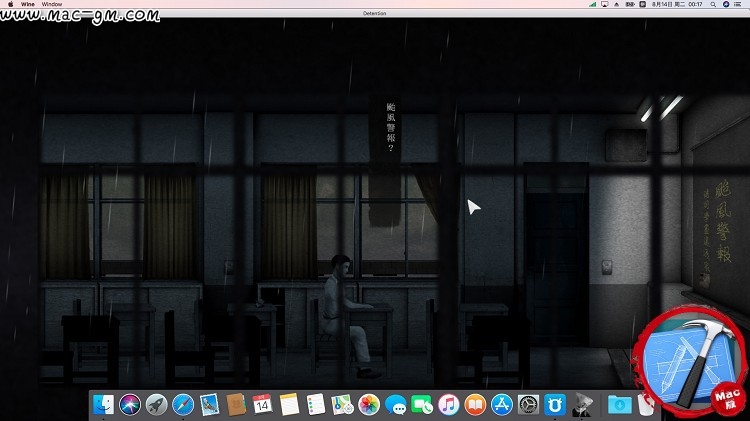Image resolution: width=750 pixels, height=421 pixels.
Task: Open the Reminders list icon
Action: click(x=316, y=405)
